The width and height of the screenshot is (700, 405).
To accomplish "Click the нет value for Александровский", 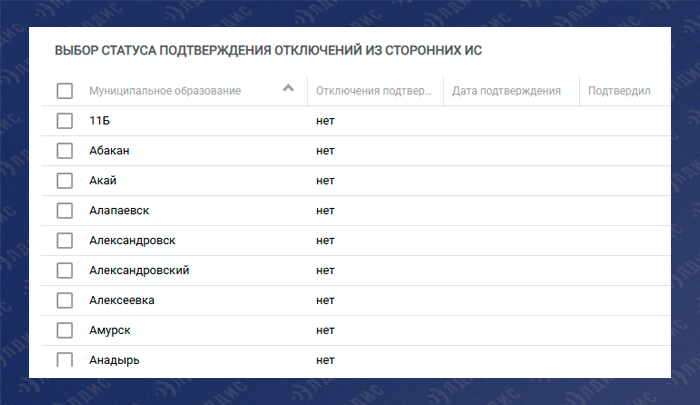I will 325,270.
